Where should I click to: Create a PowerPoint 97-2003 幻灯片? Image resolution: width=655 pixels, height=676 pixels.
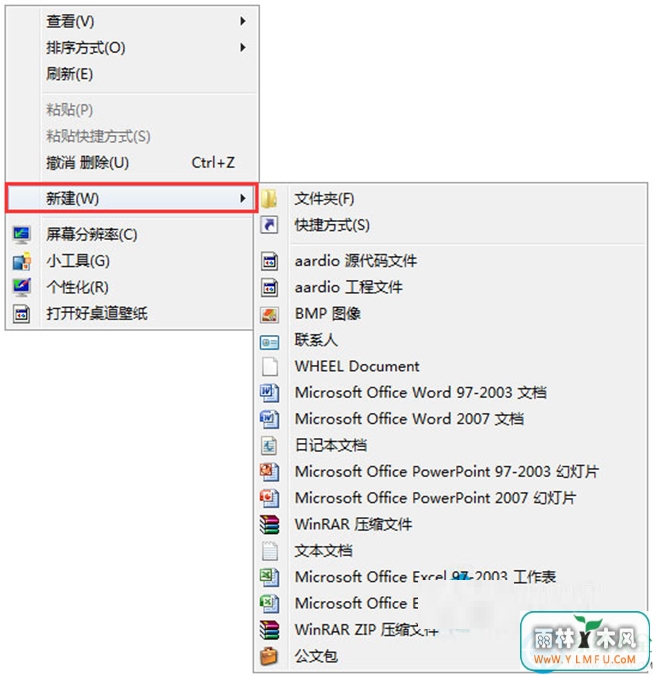451,472
